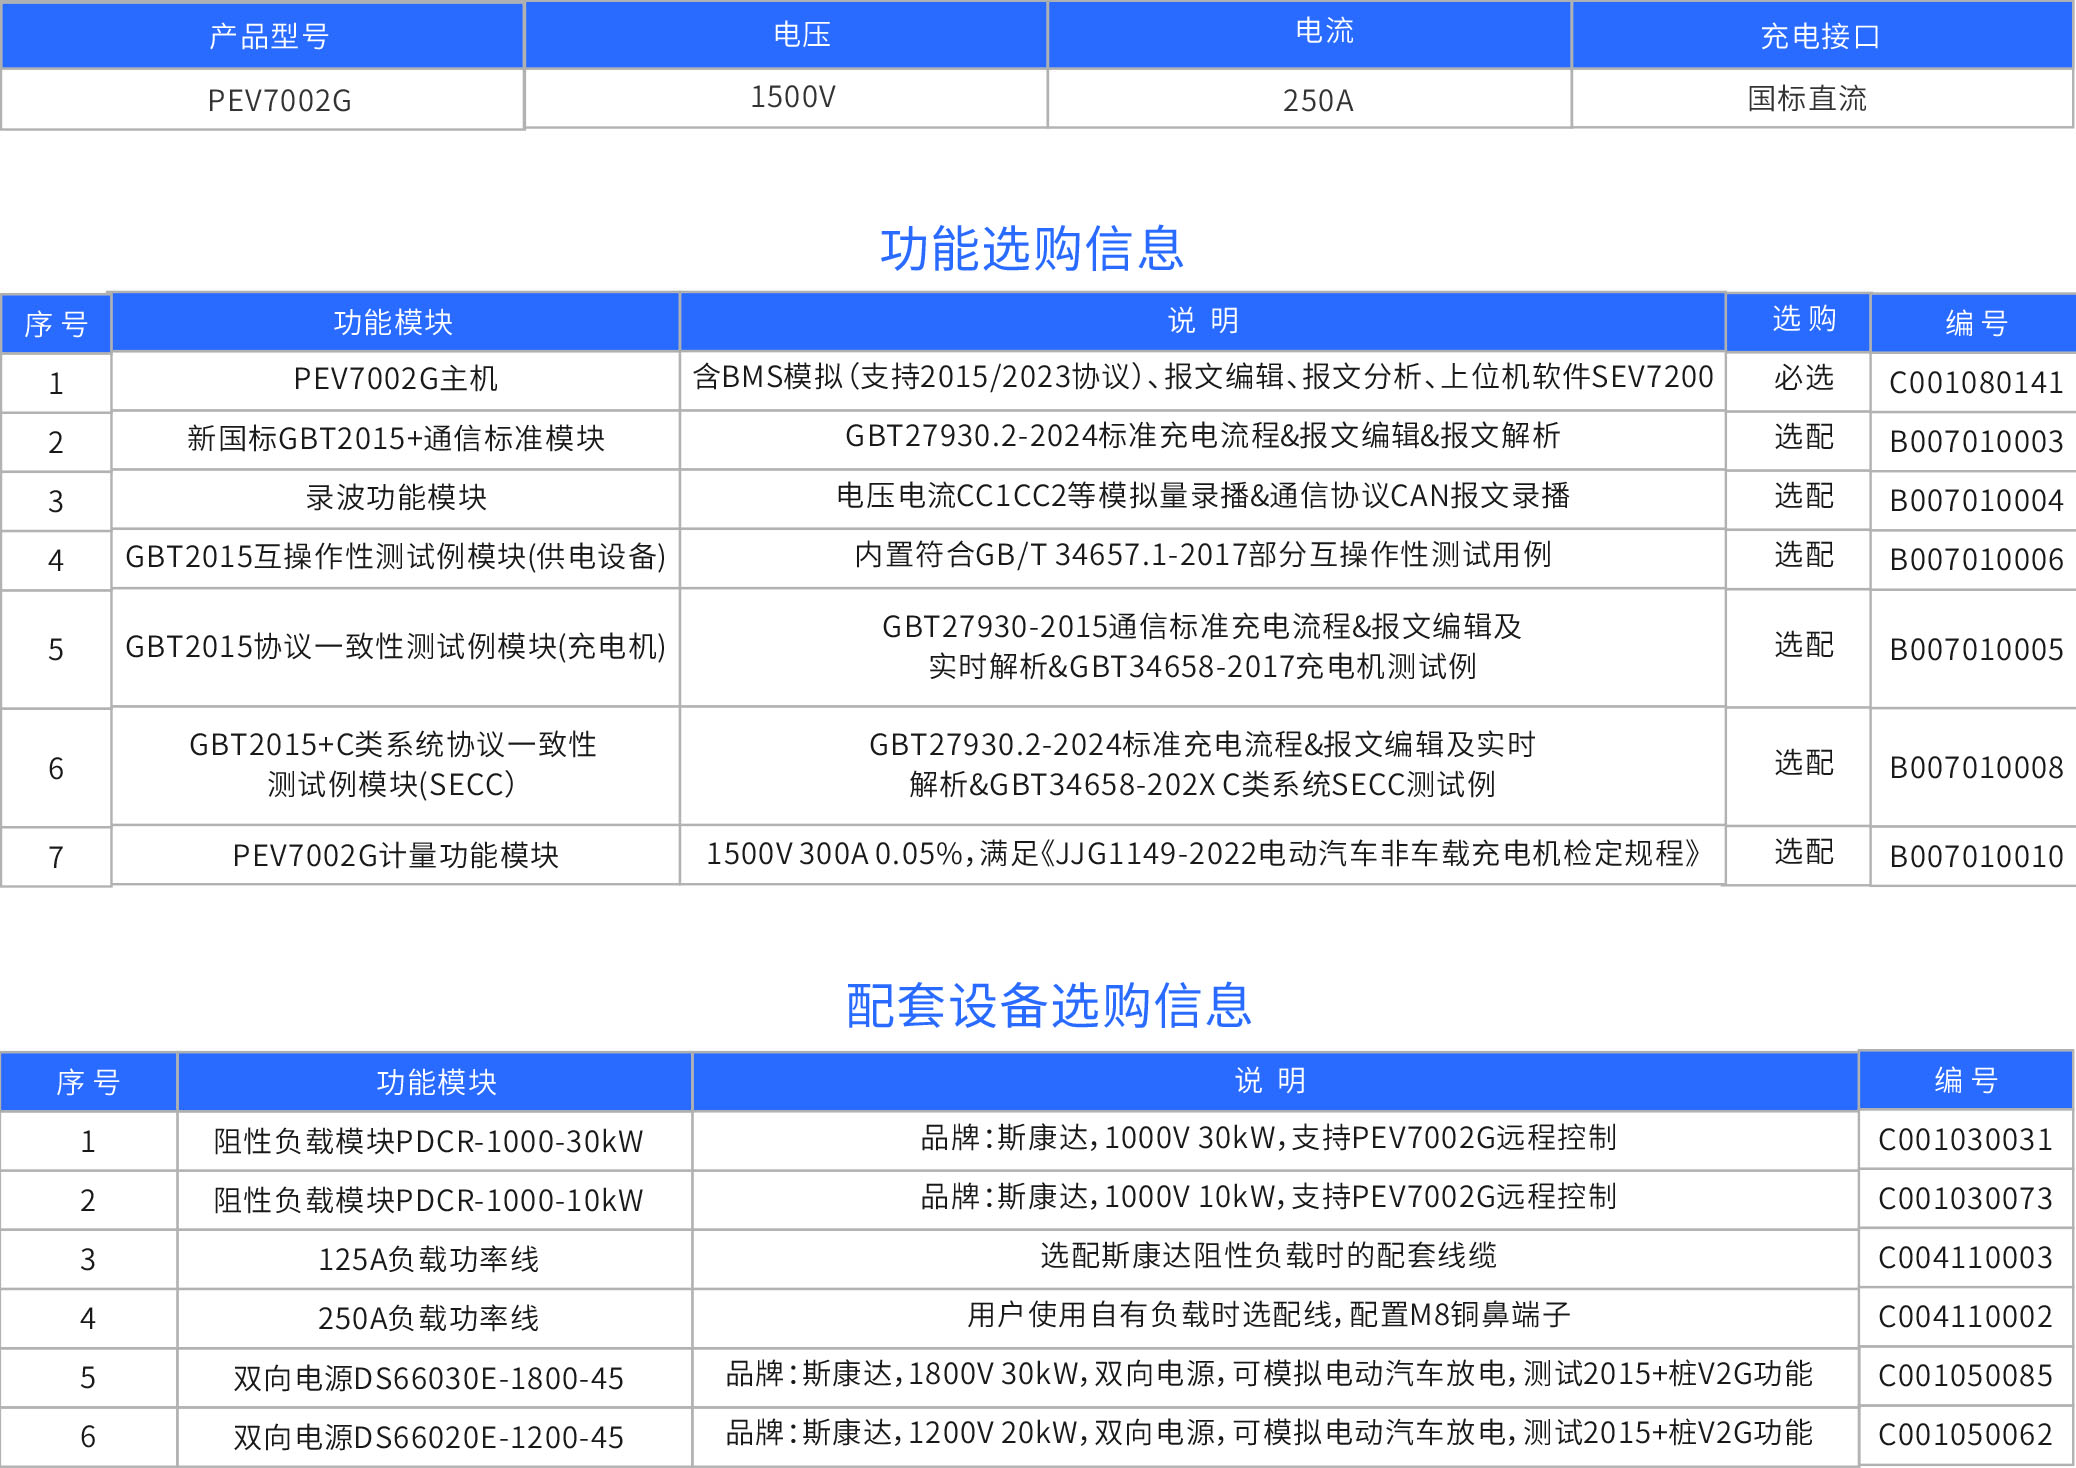Viewport: 2076px width, 1468px height.
Task: Click code C001050062
Action: coord(1964,1435)
